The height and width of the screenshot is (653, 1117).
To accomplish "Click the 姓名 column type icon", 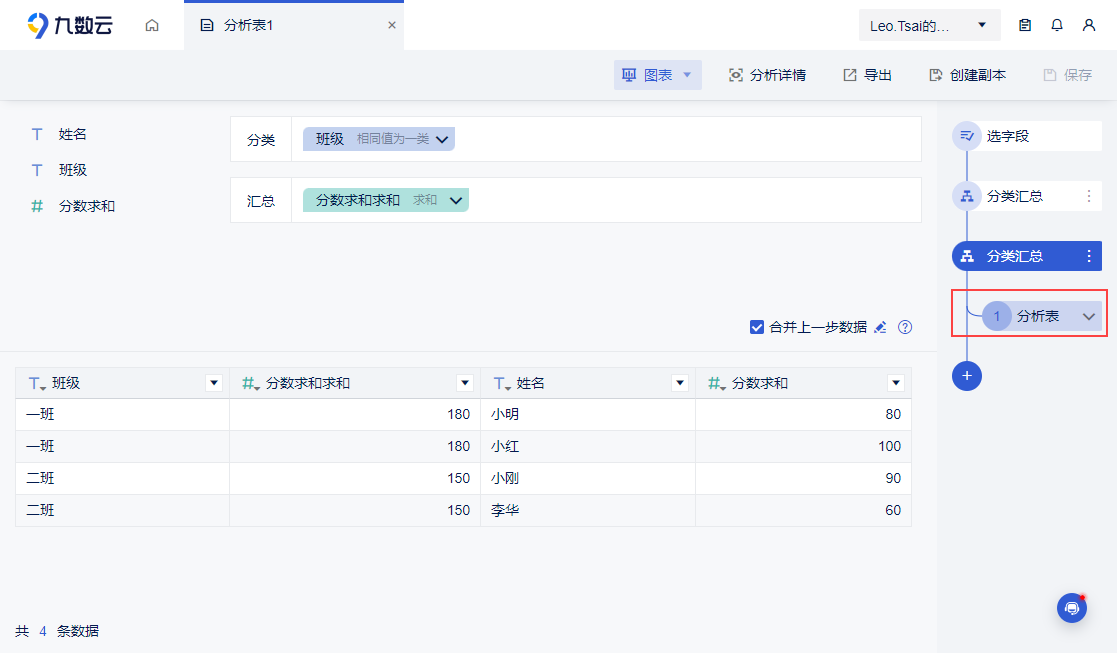I will 502,383.
